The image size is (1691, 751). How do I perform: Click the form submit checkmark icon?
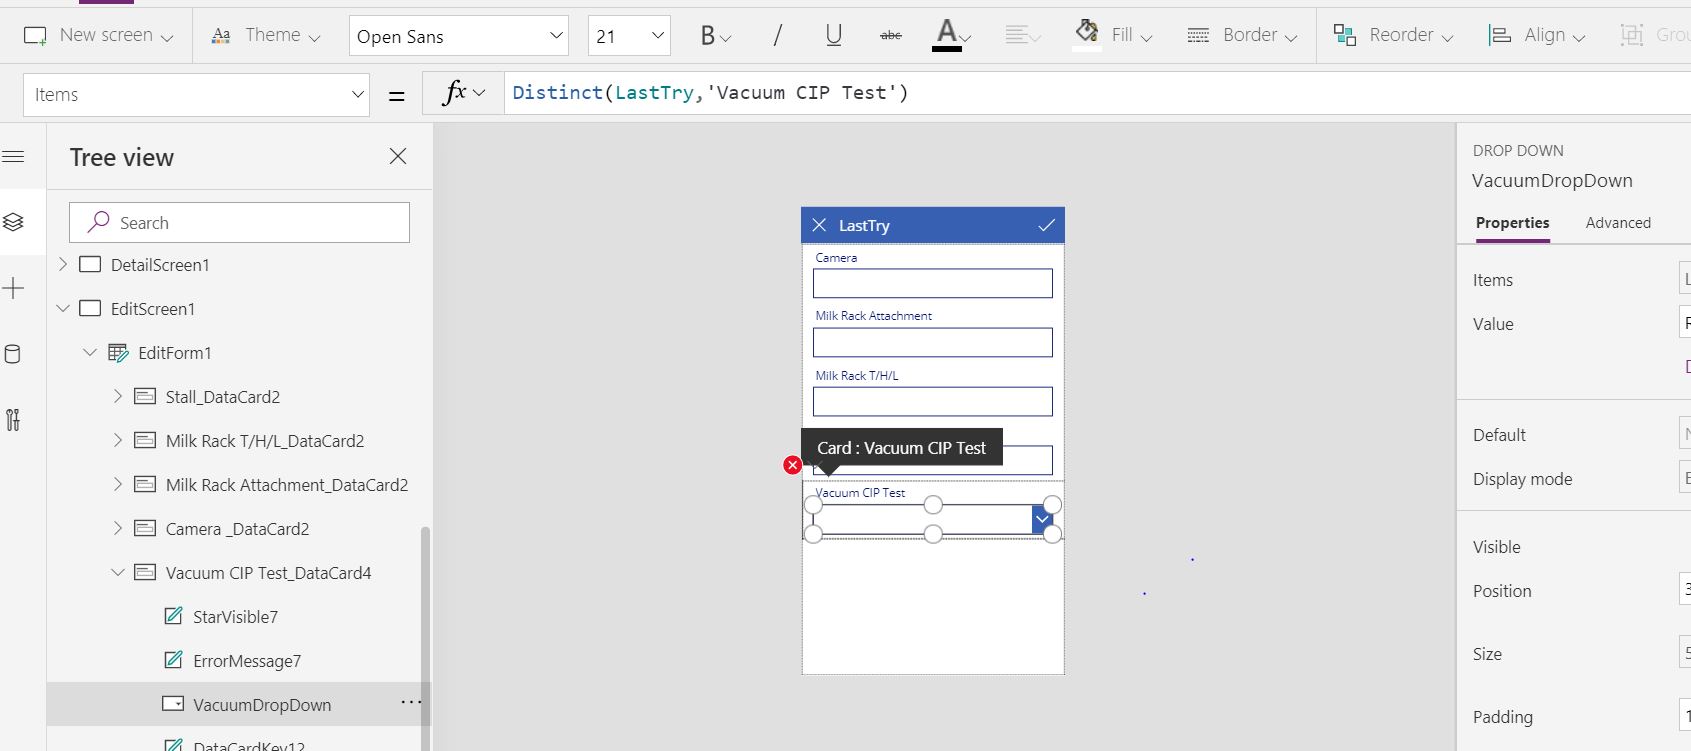point(1046,225)
